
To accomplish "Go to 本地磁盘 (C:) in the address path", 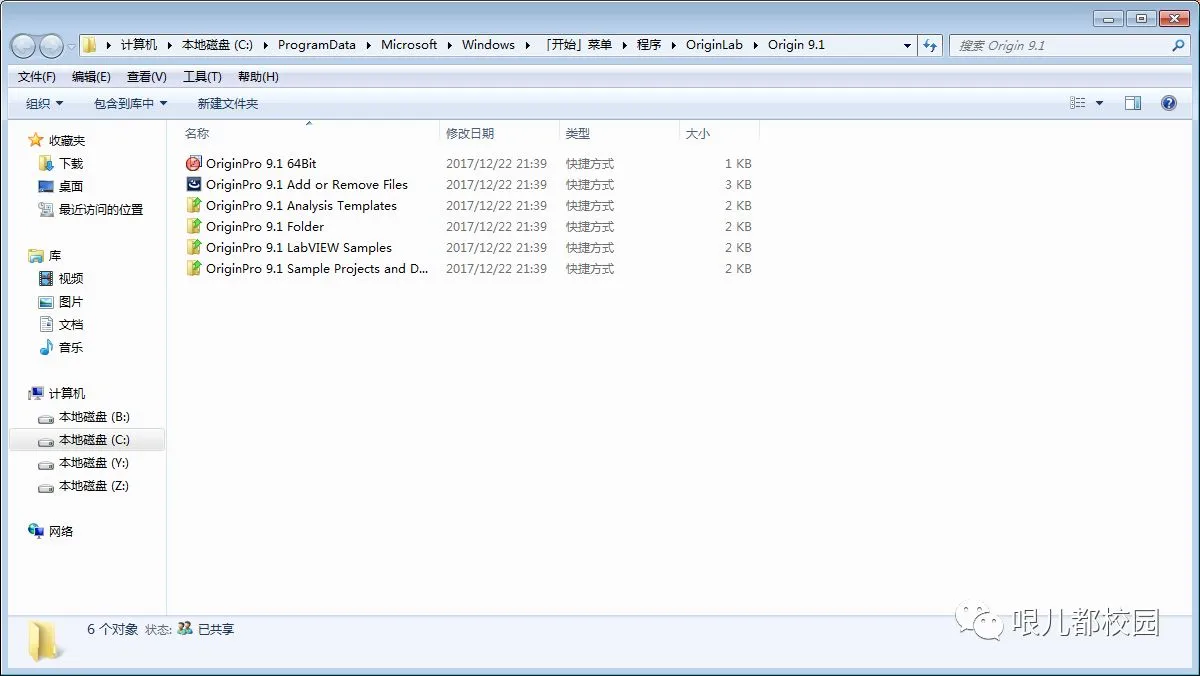I will click(217, 45).
